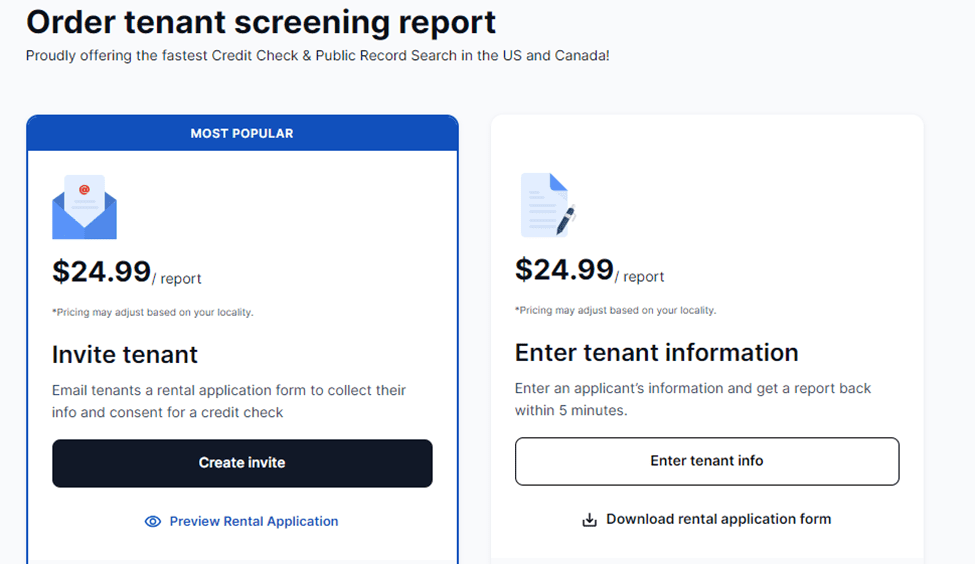This screenshot has height=564, width=975.
Task: Open the Preview Rental Application link
Action: 253,521
